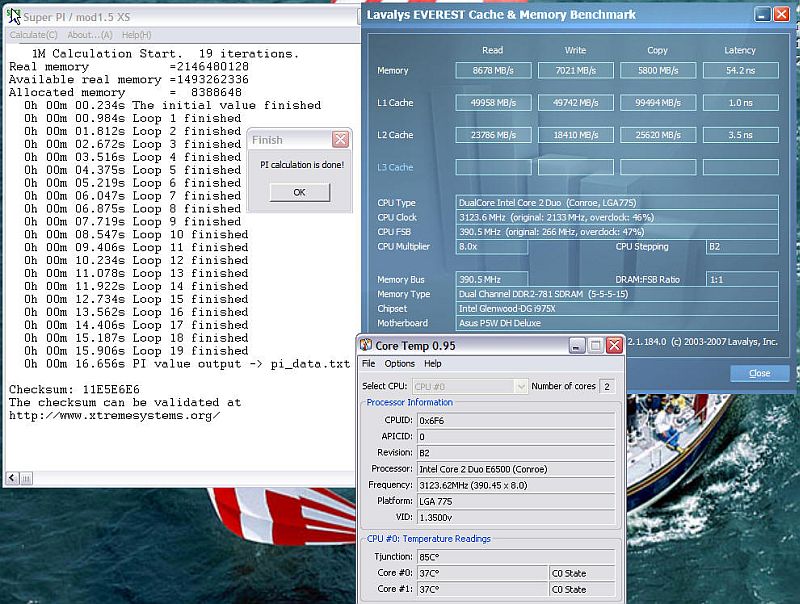Click the 1M Calculation Start line
800x604 pixels.
pyautogui.click(x=165, y=54)
